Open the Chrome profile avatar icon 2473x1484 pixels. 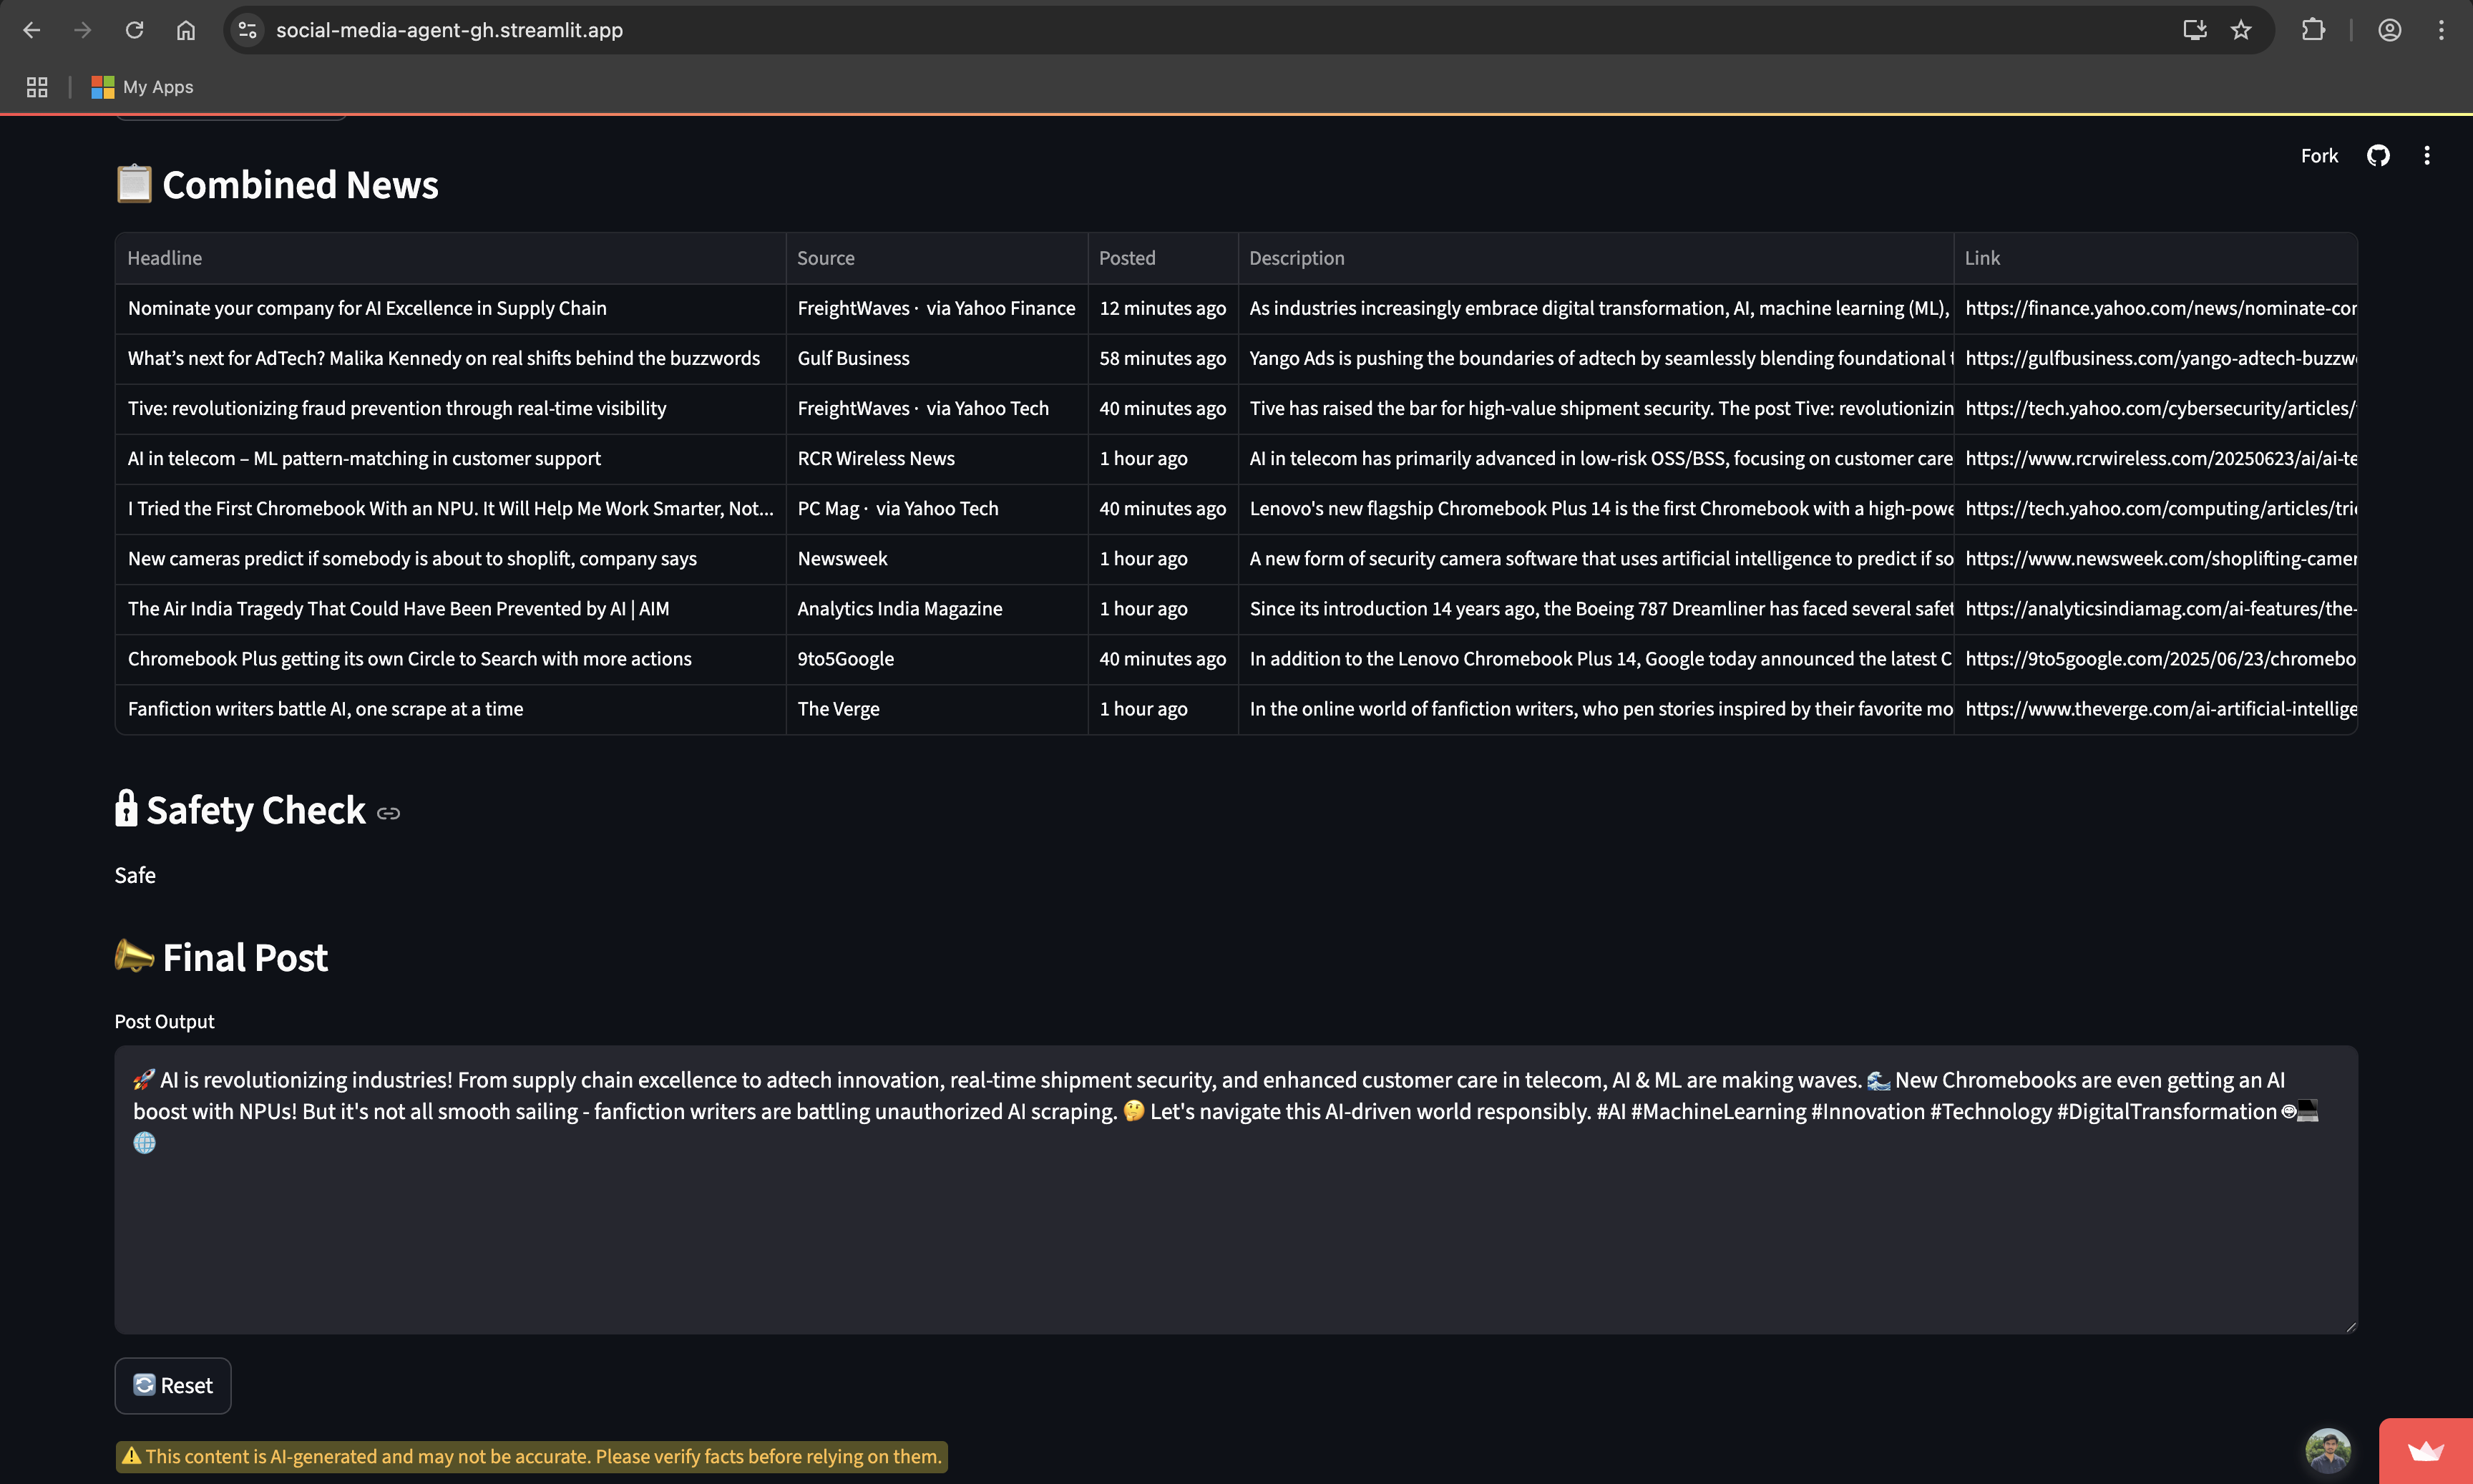[2389, 30]
